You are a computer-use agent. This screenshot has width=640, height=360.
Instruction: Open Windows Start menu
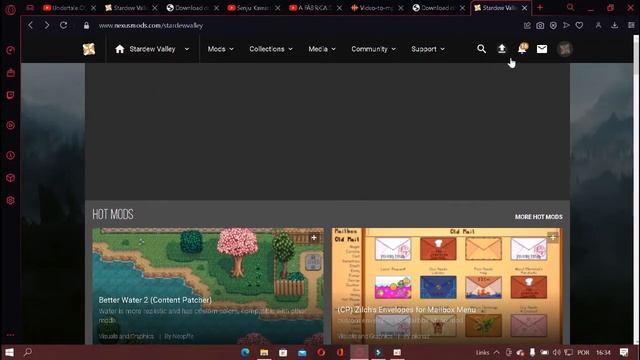[9, 352]
